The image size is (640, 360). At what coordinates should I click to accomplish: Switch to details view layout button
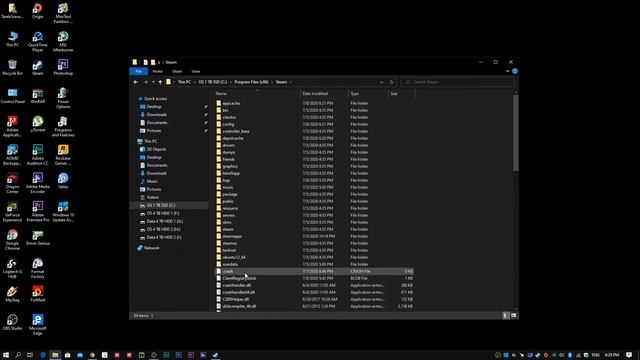point(505,316)
